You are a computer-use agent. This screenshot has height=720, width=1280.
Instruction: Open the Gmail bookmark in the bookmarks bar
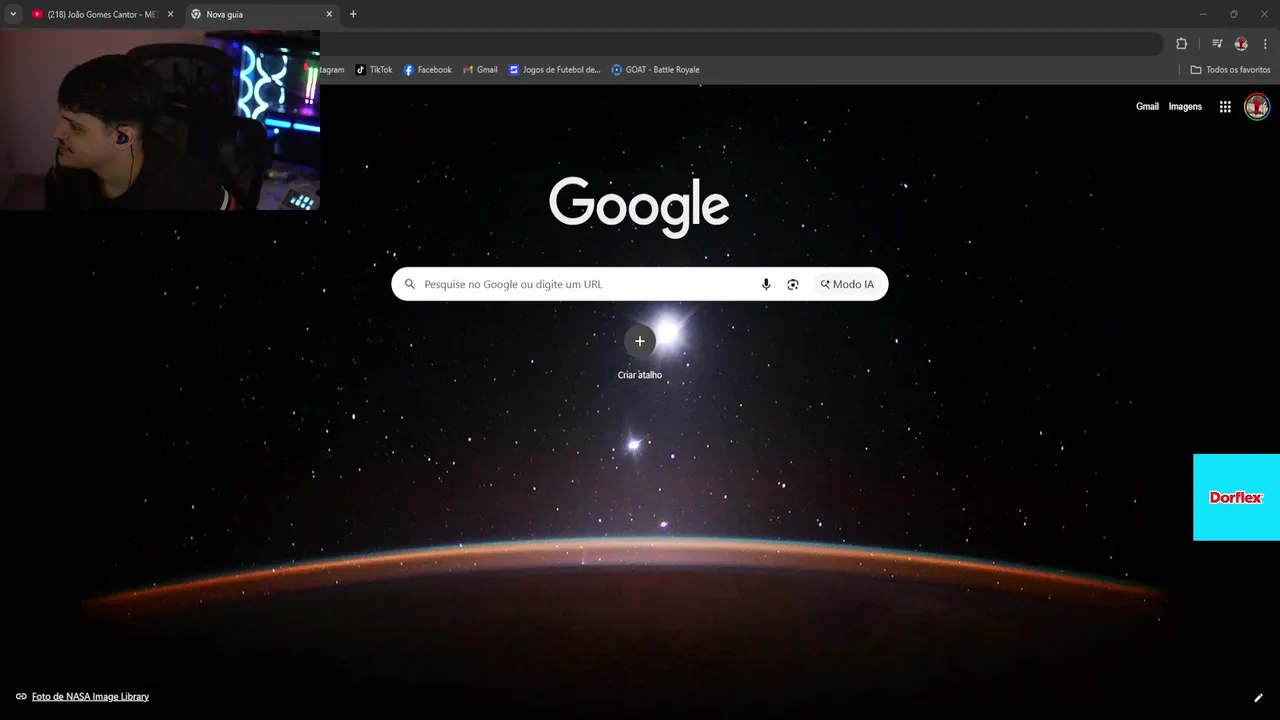(x=480, y=70)
